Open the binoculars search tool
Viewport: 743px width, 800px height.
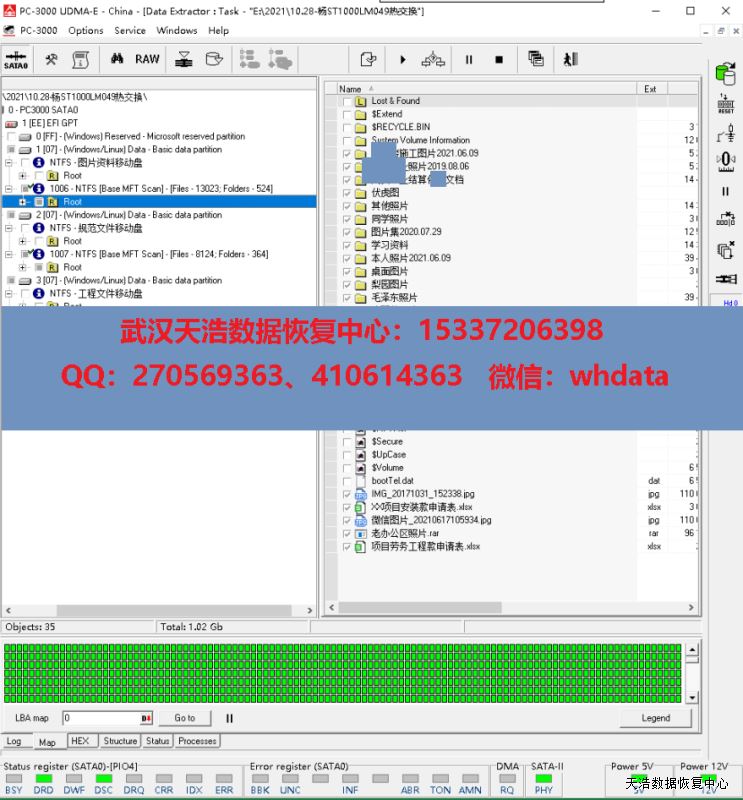point(117,59)
